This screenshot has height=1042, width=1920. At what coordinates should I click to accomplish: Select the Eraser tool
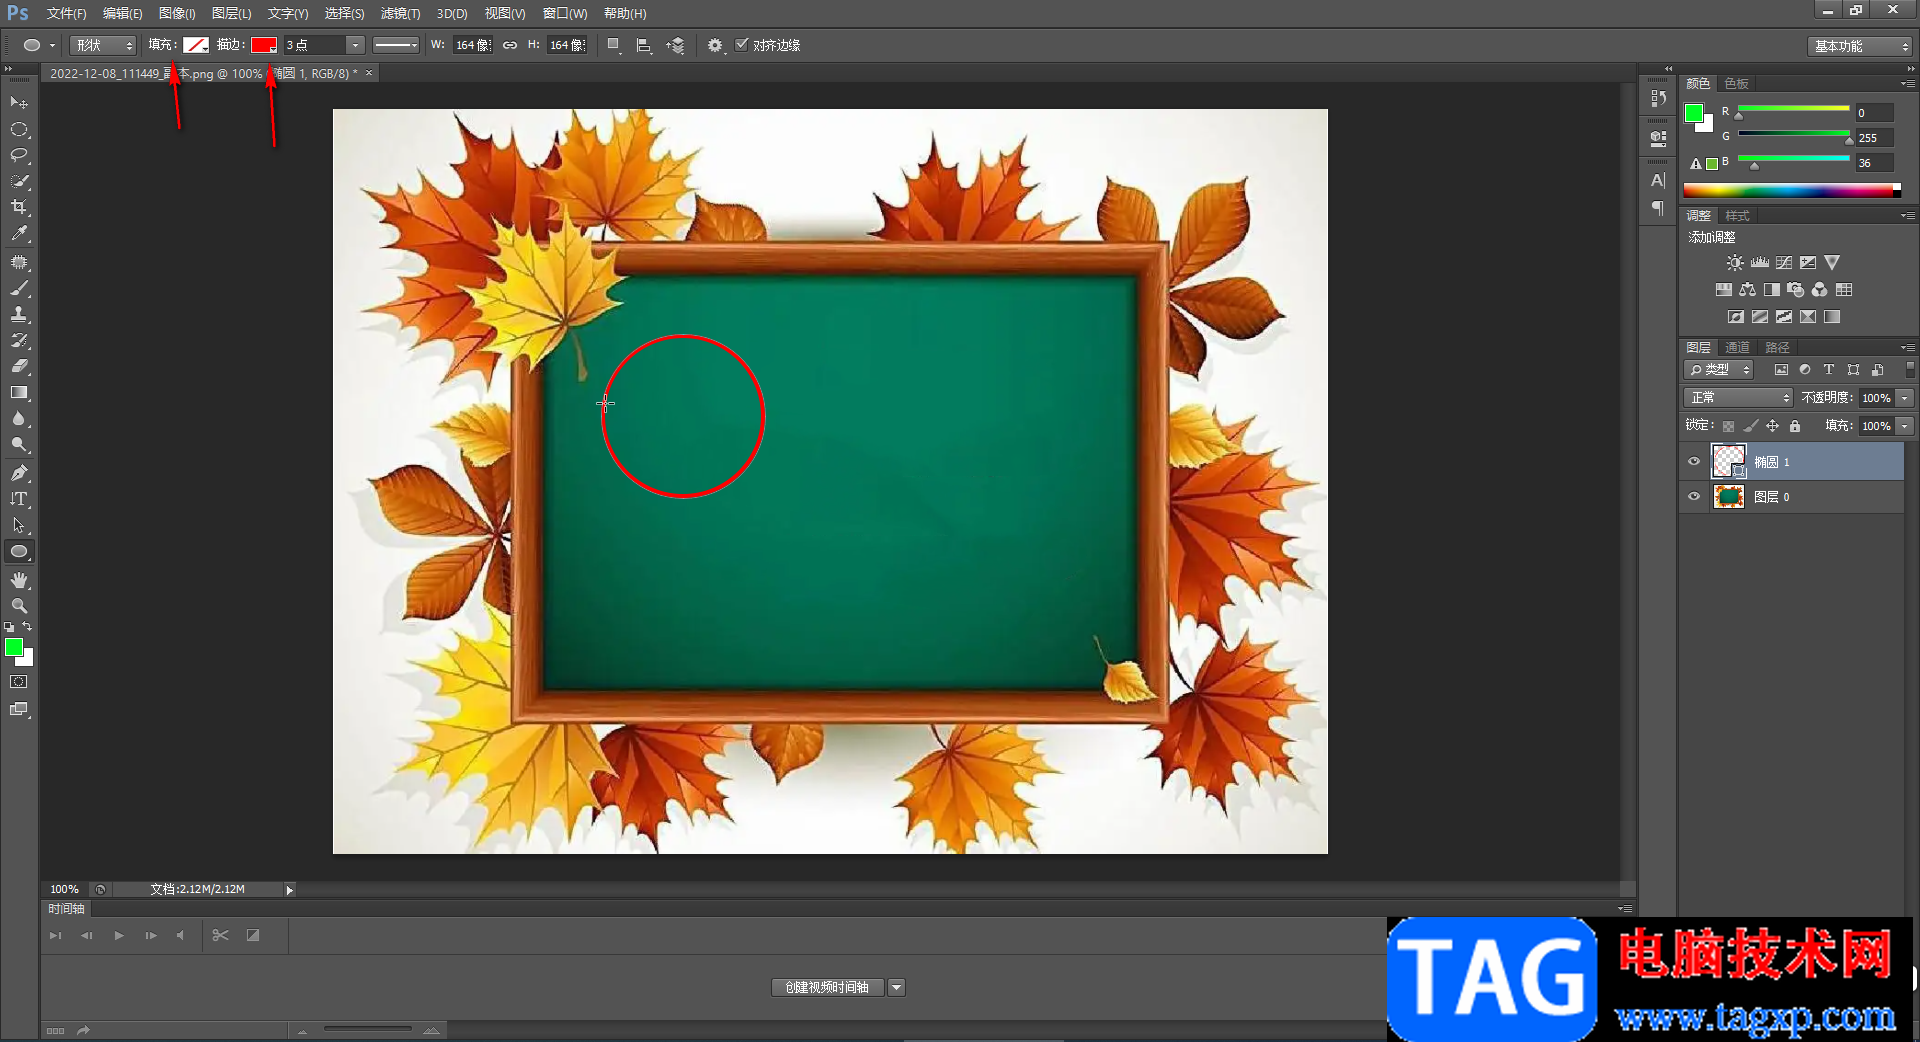[19, 367]
